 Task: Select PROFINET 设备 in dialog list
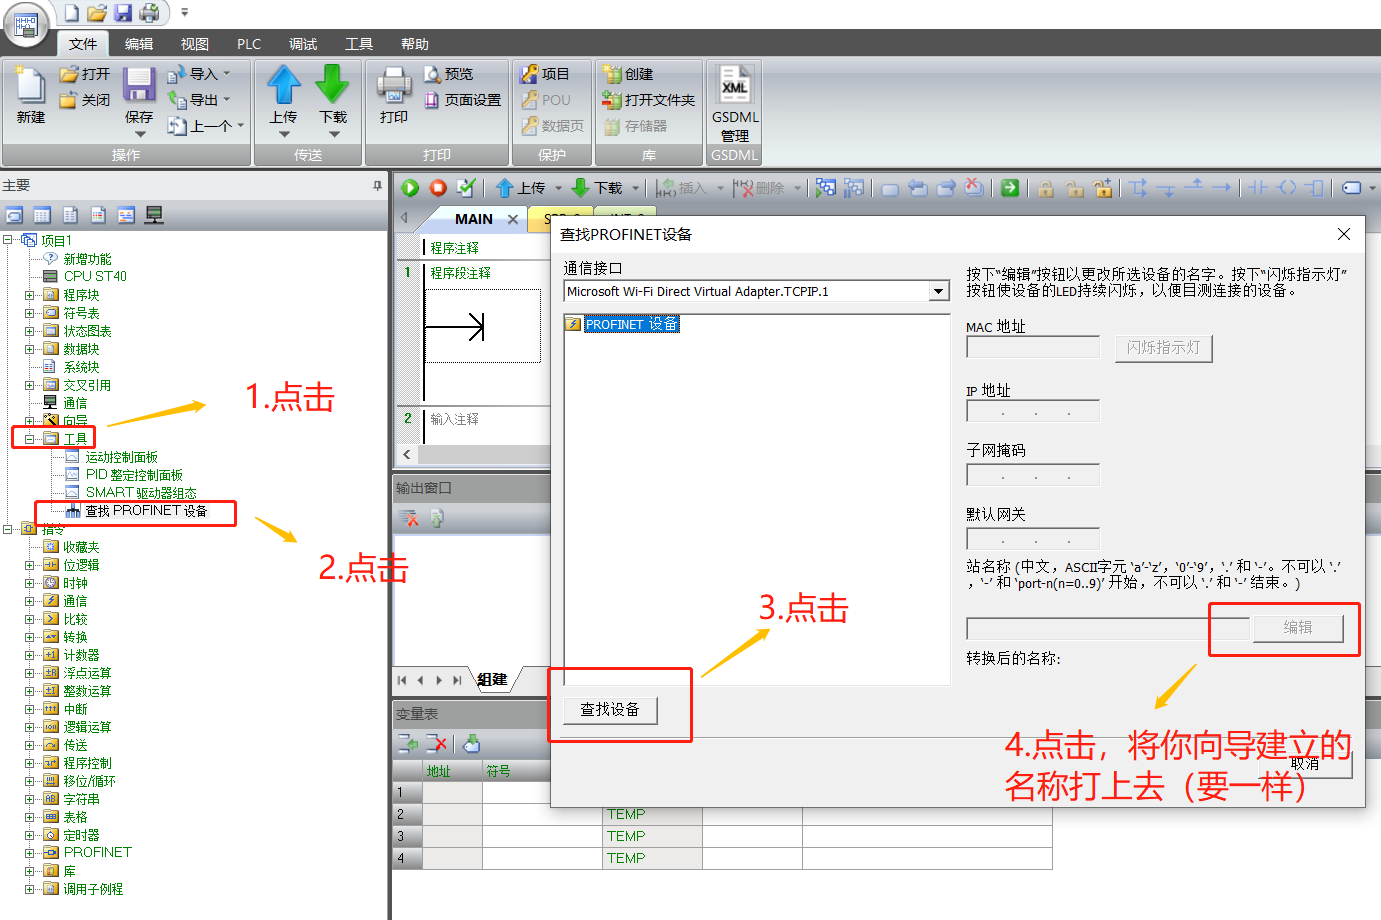[x=631, y=324]
